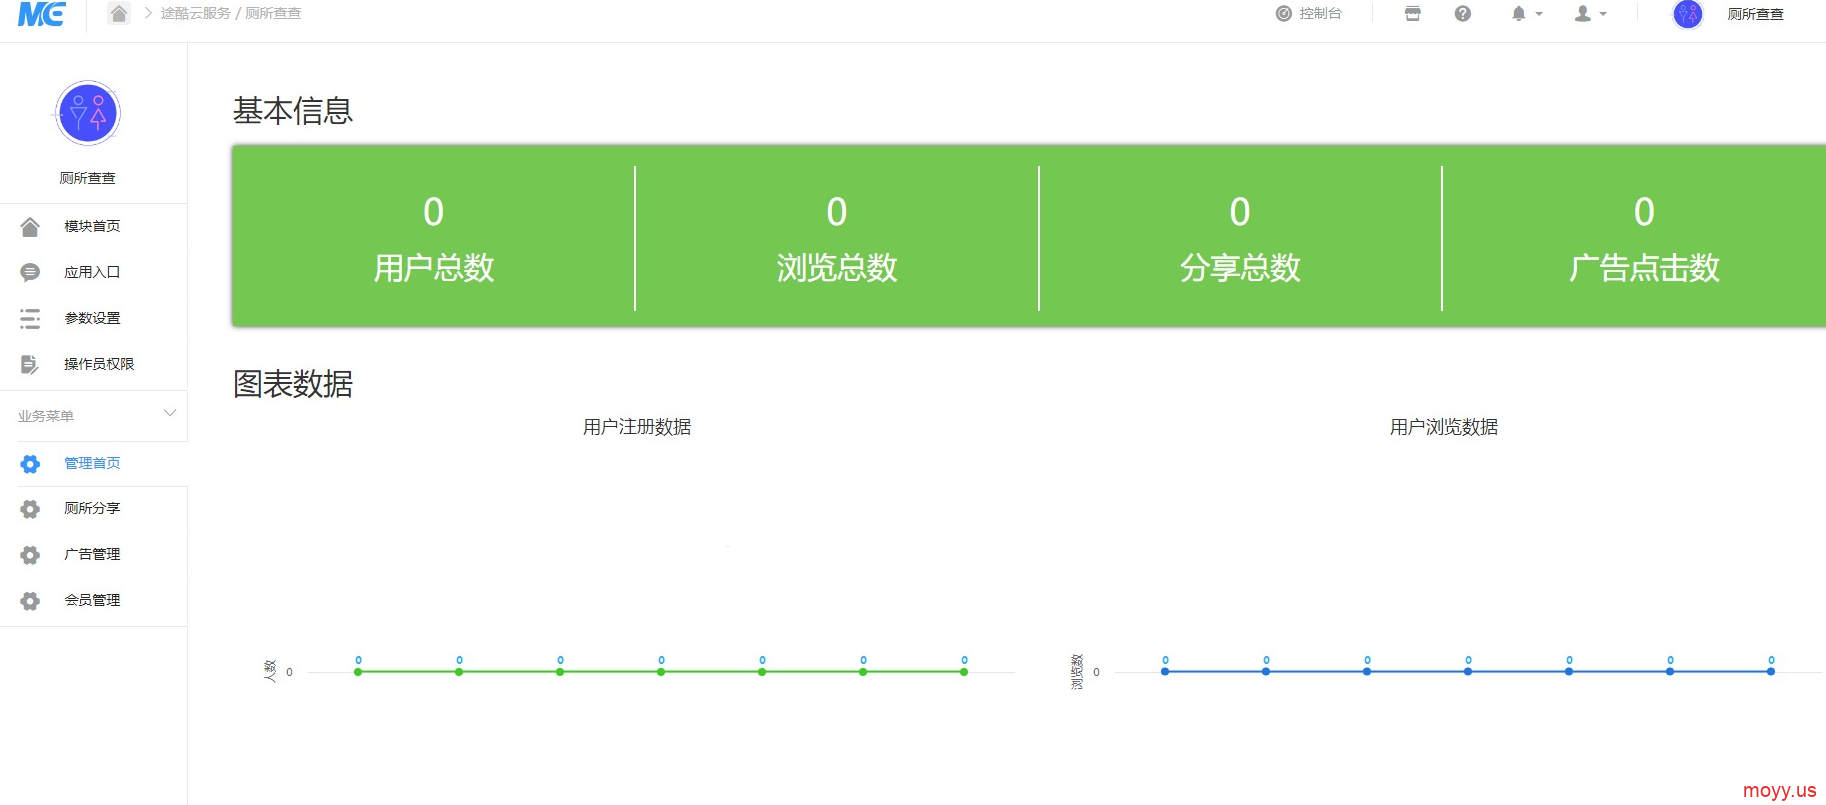The image size is (1826, 805).
Task: Open user account dropdown
Action: tap(1590, 13)
